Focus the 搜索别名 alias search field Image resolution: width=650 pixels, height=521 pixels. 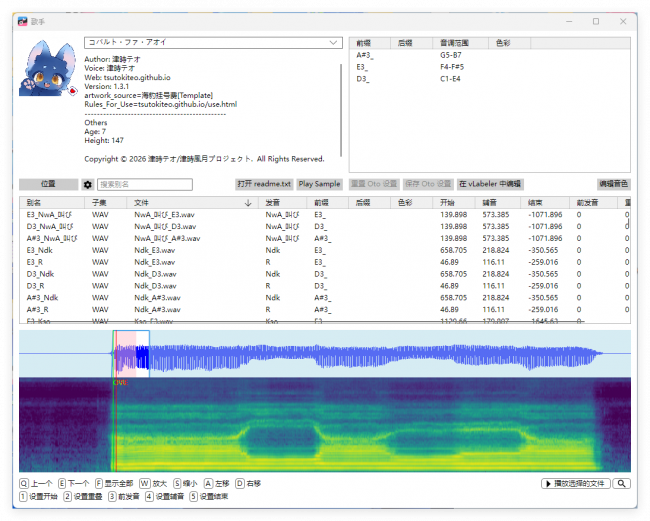point(145,184)
